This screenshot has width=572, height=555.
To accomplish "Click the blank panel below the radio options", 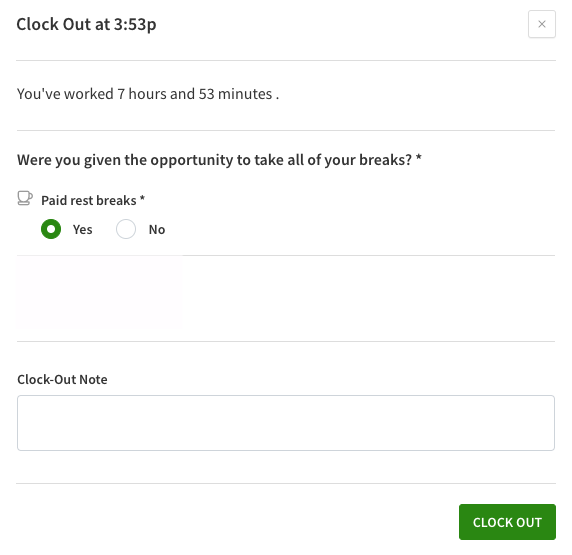I will tap(99, 292).
